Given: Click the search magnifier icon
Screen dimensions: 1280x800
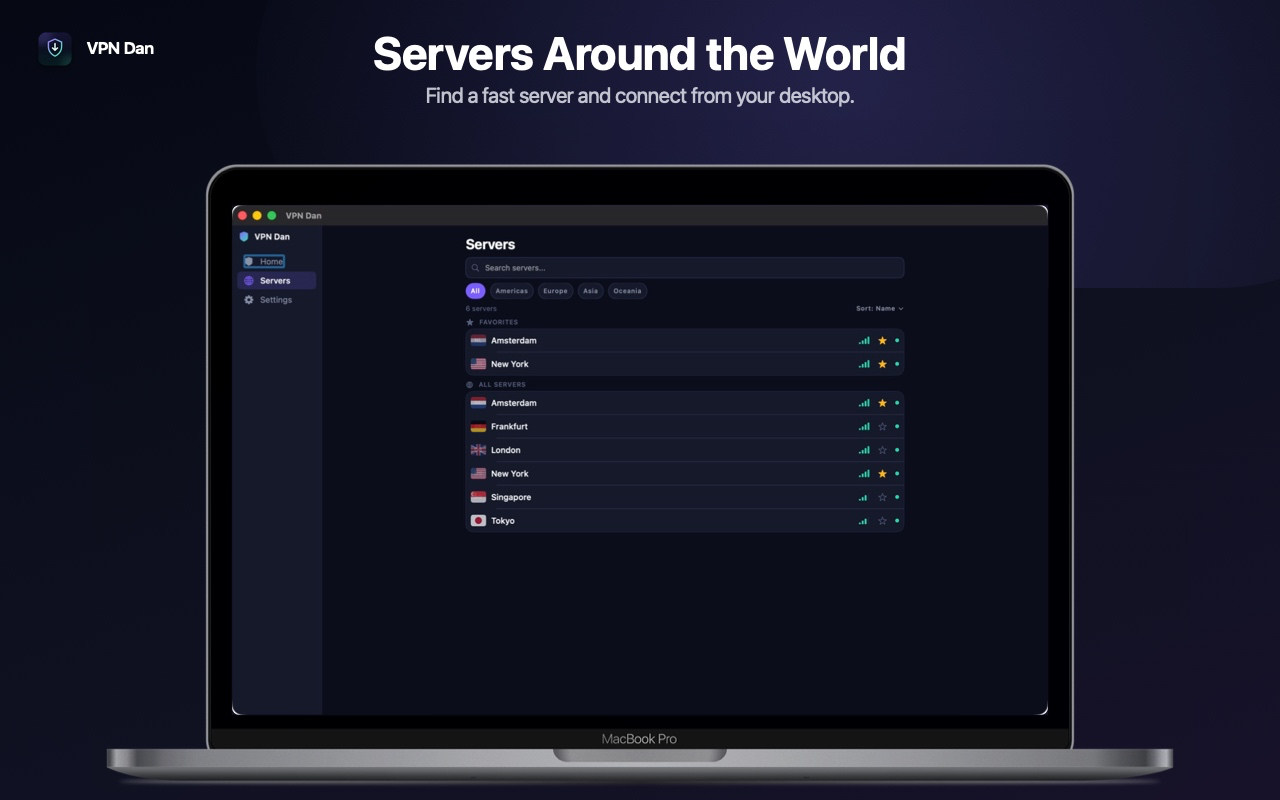Looking at the screenshot, I should [x=476, y=268].
